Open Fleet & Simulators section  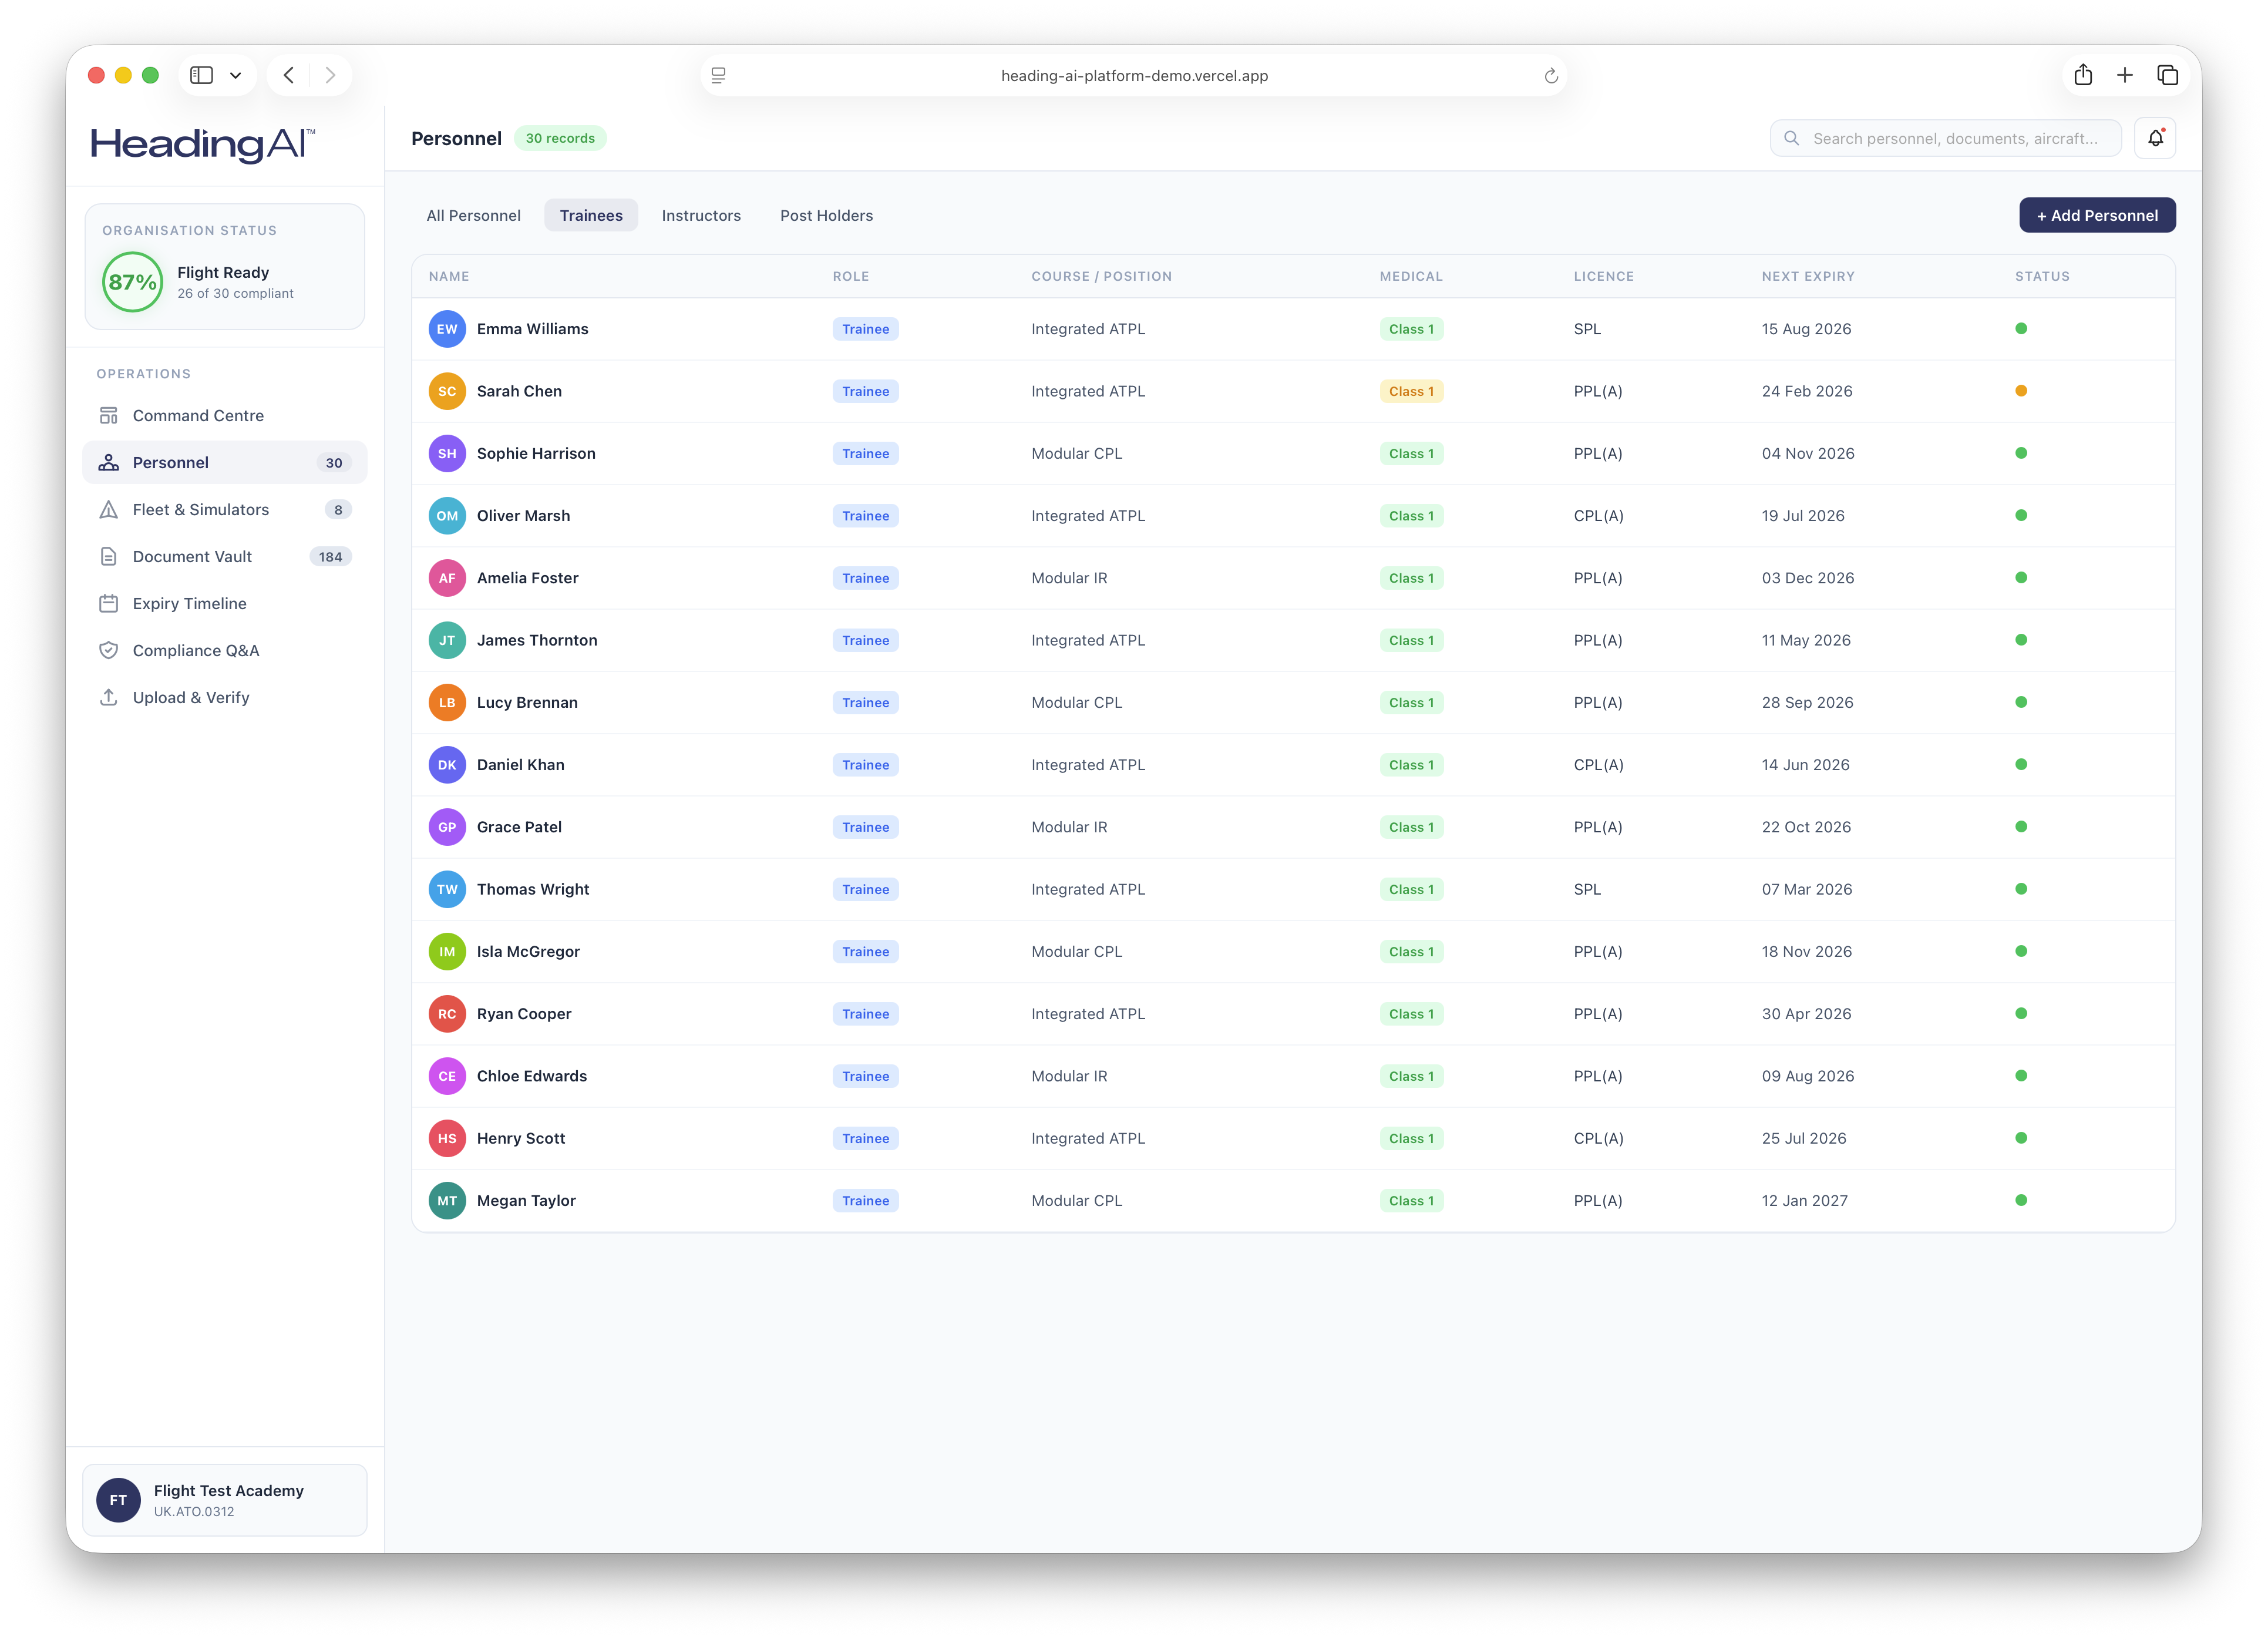click(201, 509)
